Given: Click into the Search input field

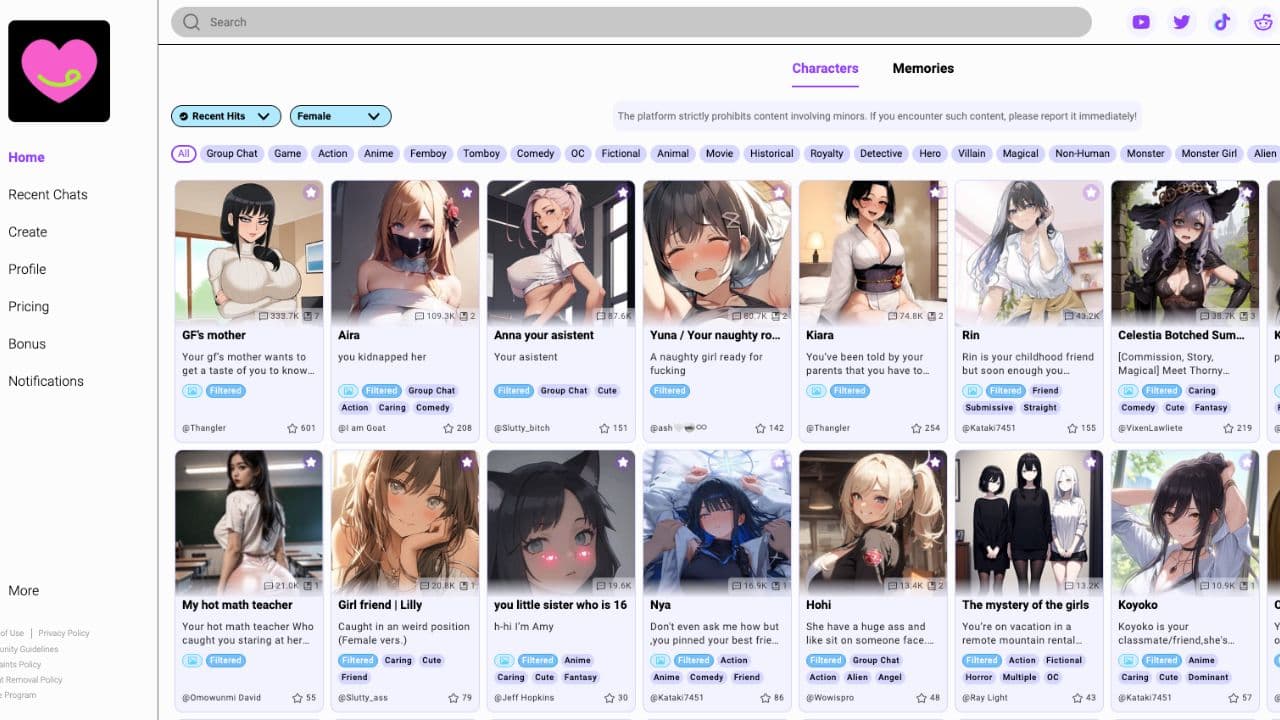Looking at the screenshot, I should pos(640,22).
